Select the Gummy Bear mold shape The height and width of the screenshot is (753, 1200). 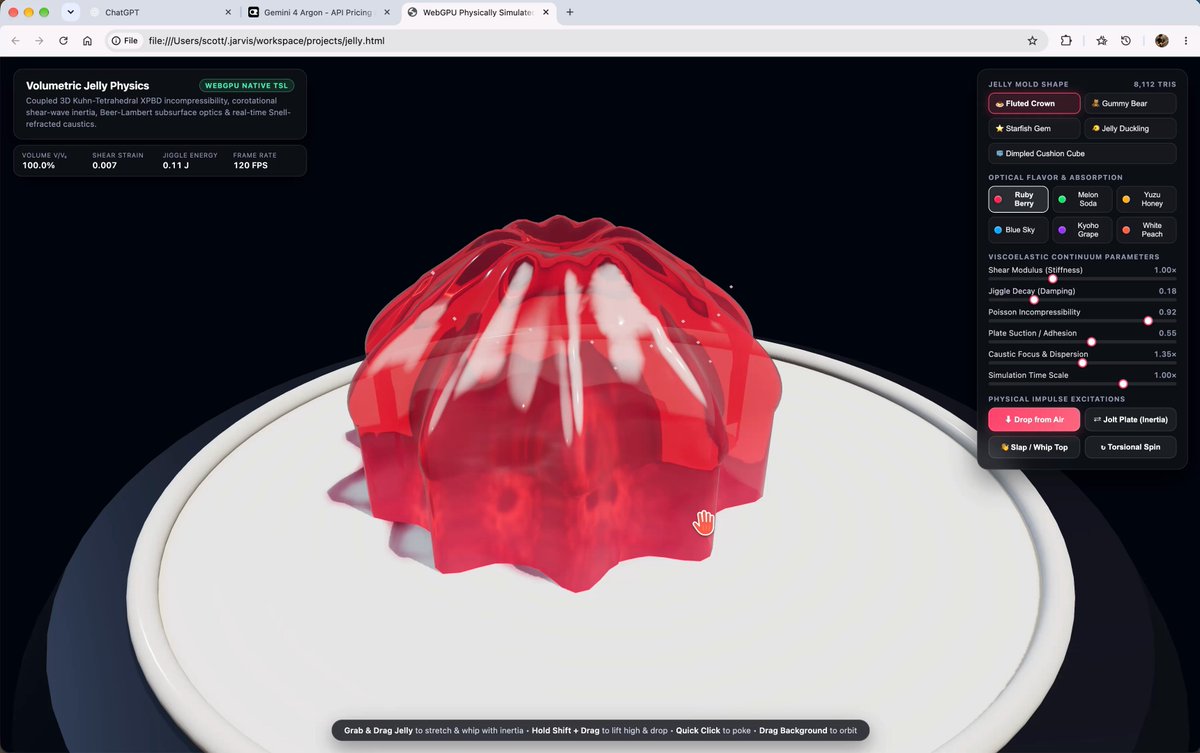click(1130, 103)
